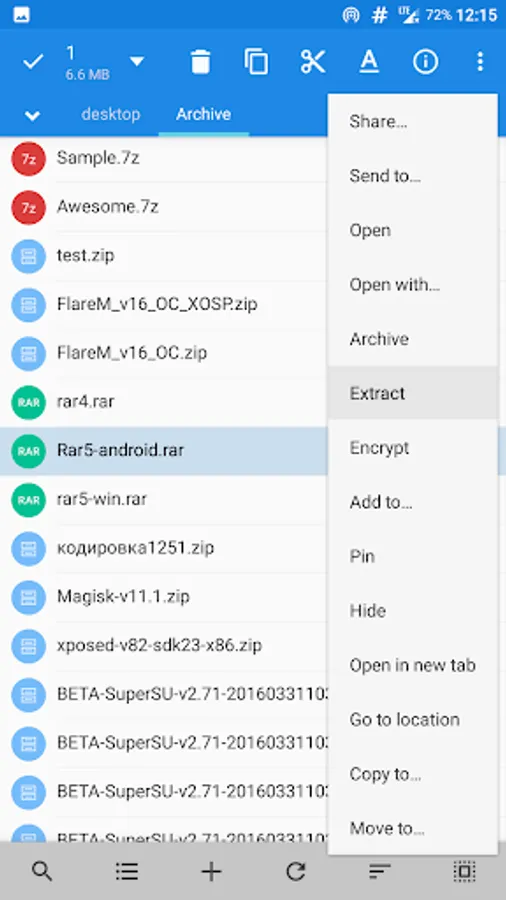Switch to the desktop tab
The height and width of the screenshot is (900, 506).
(111, 114)
